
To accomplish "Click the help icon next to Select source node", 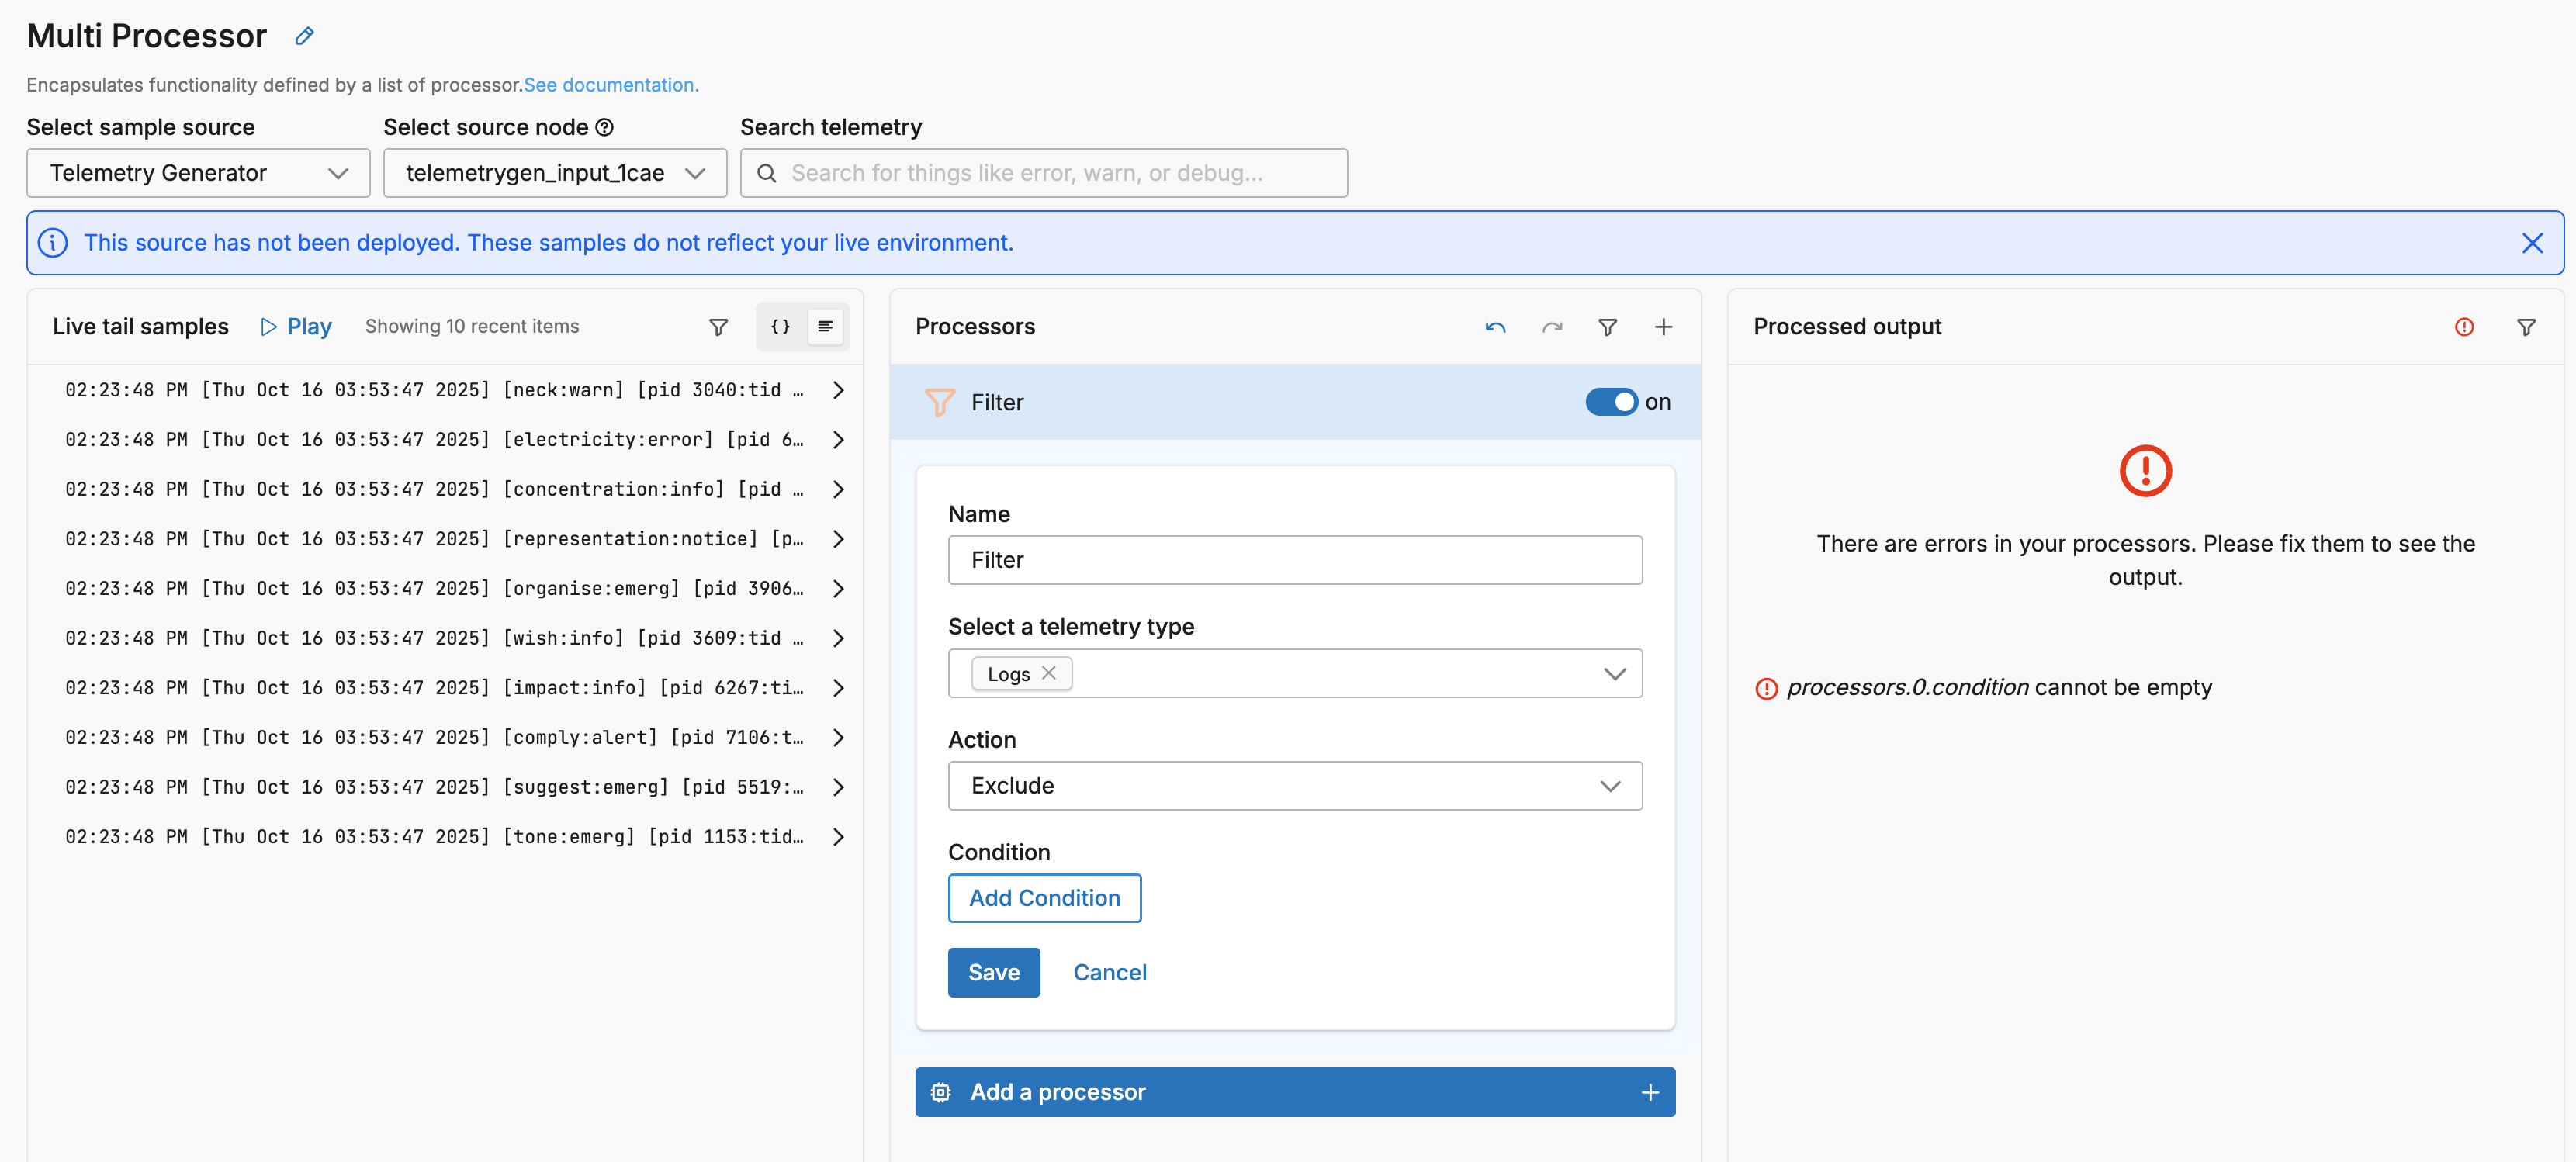I will (604, 127).
